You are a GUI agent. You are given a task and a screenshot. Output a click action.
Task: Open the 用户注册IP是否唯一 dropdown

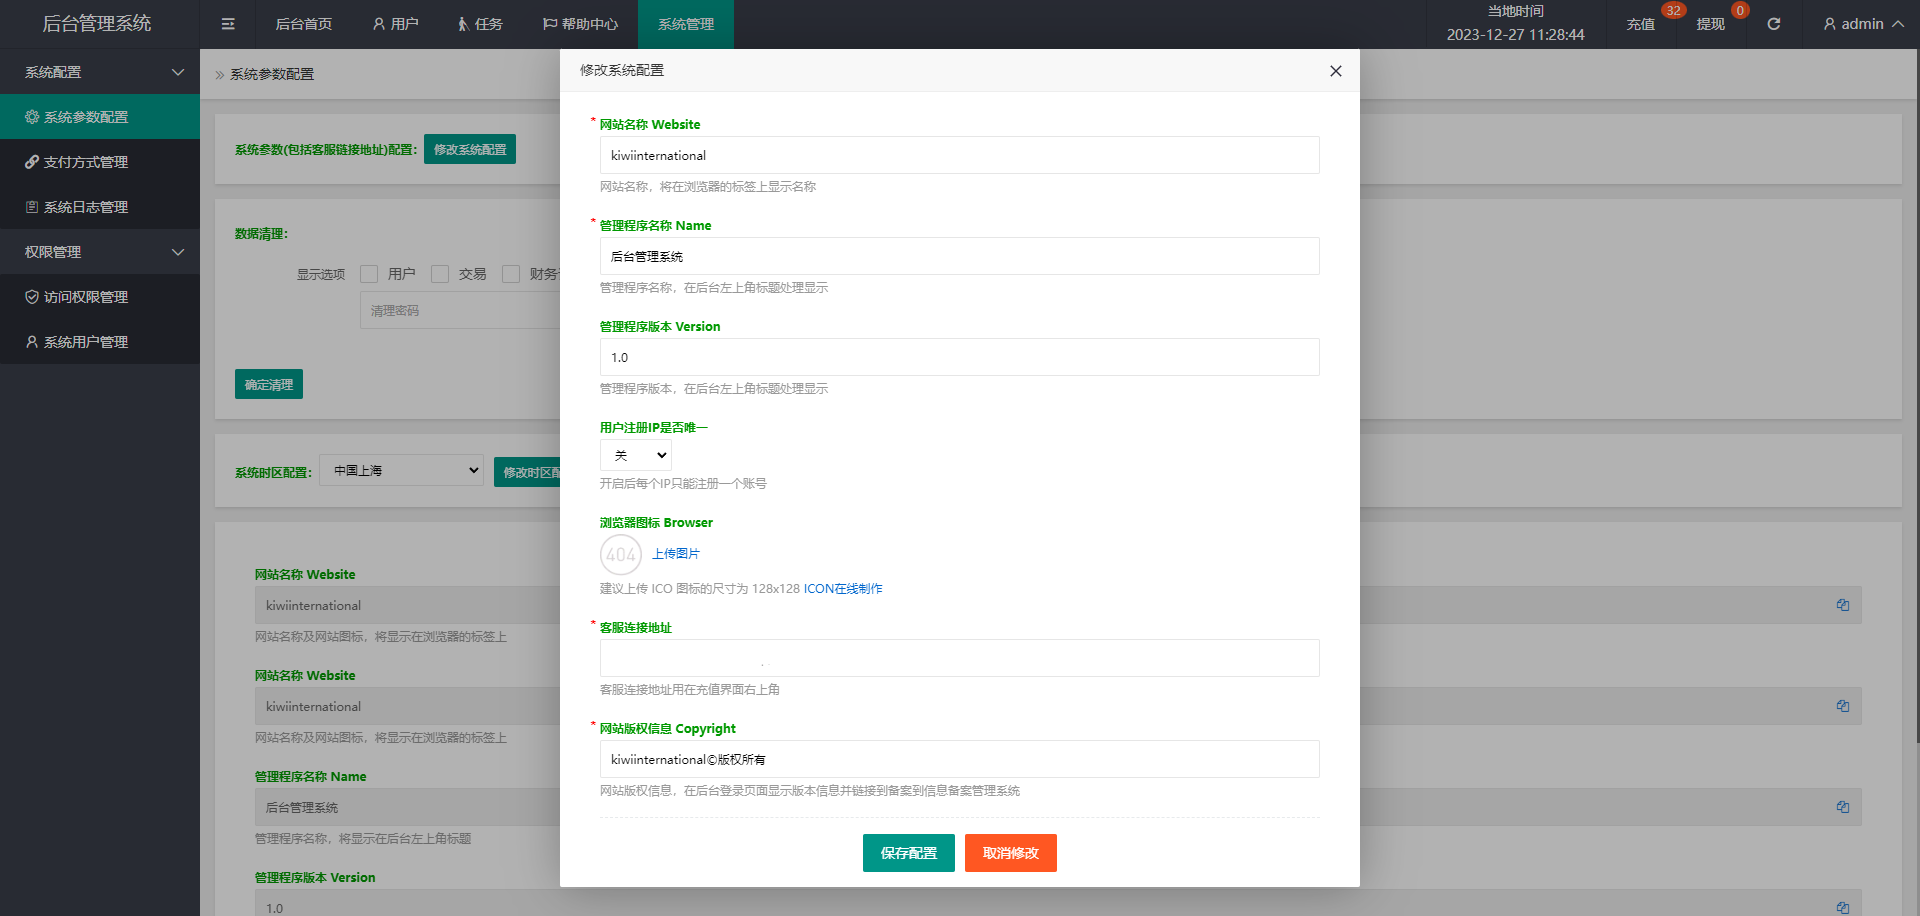click(x=636, y=455)
